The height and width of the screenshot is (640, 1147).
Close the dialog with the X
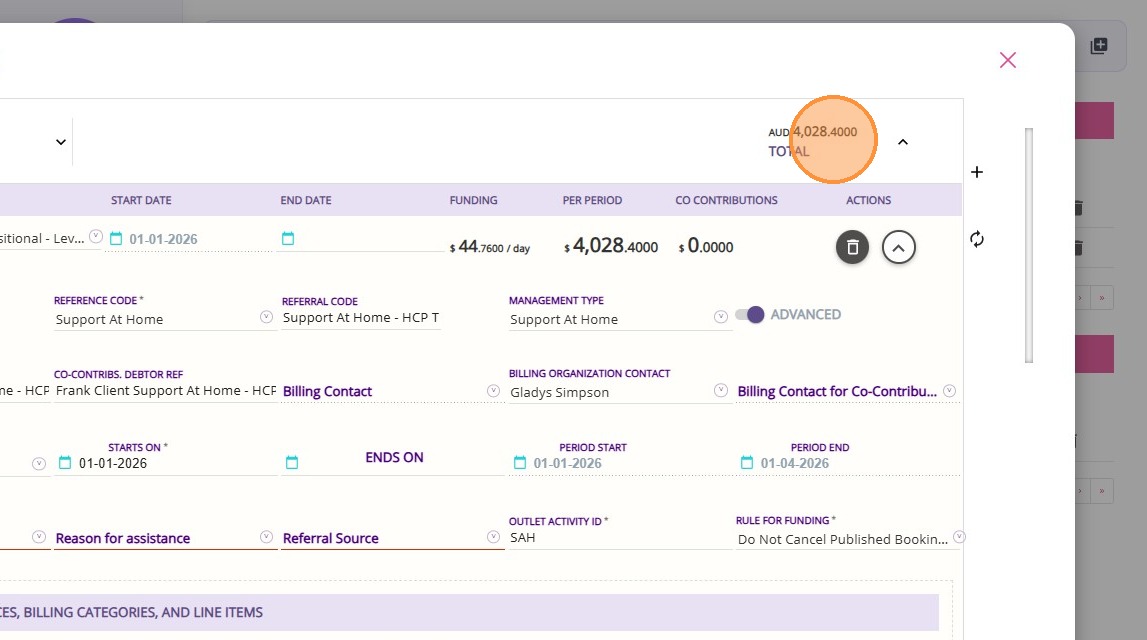click(1007, 60)
